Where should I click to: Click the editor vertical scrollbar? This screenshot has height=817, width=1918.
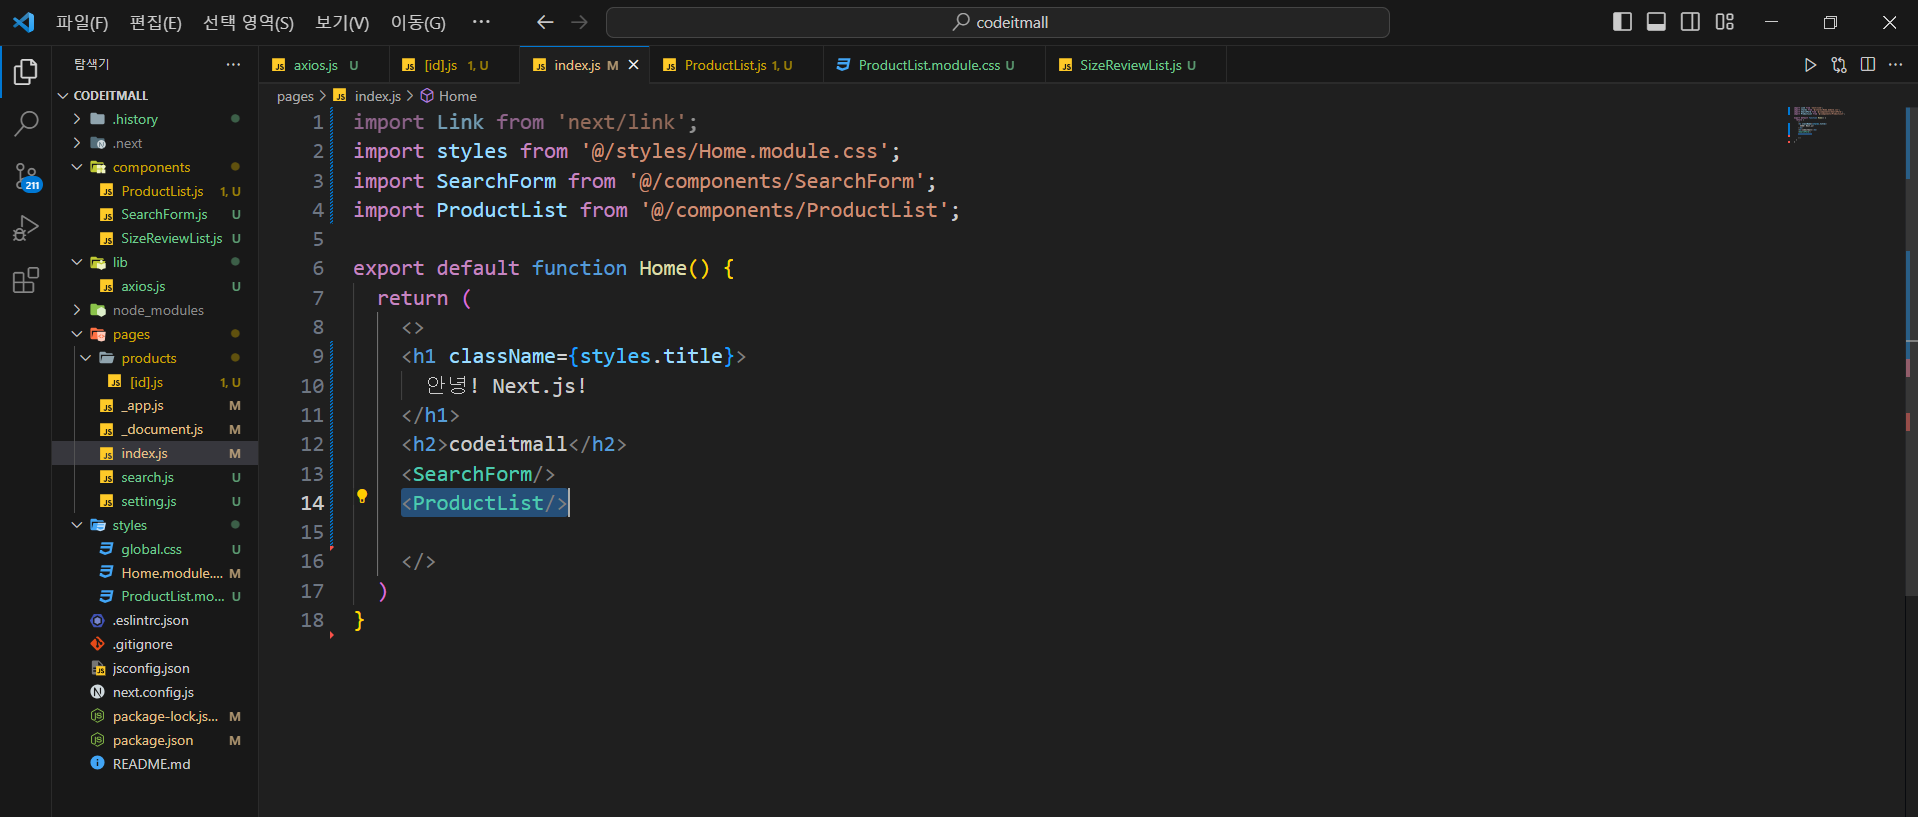coord(1910,350)
